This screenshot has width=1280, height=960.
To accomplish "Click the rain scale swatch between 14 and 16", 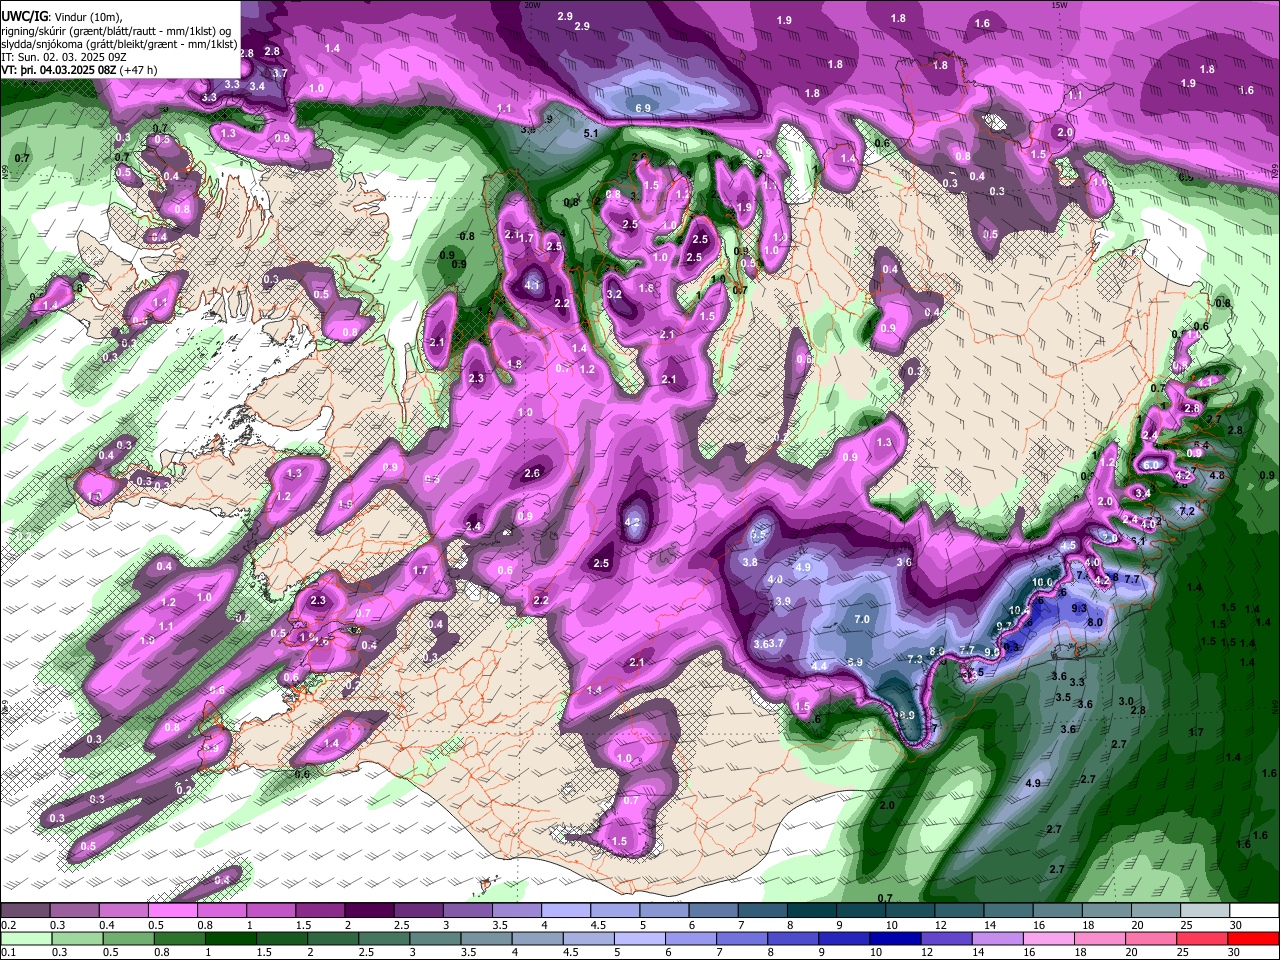I will [x=1000, y=938].
